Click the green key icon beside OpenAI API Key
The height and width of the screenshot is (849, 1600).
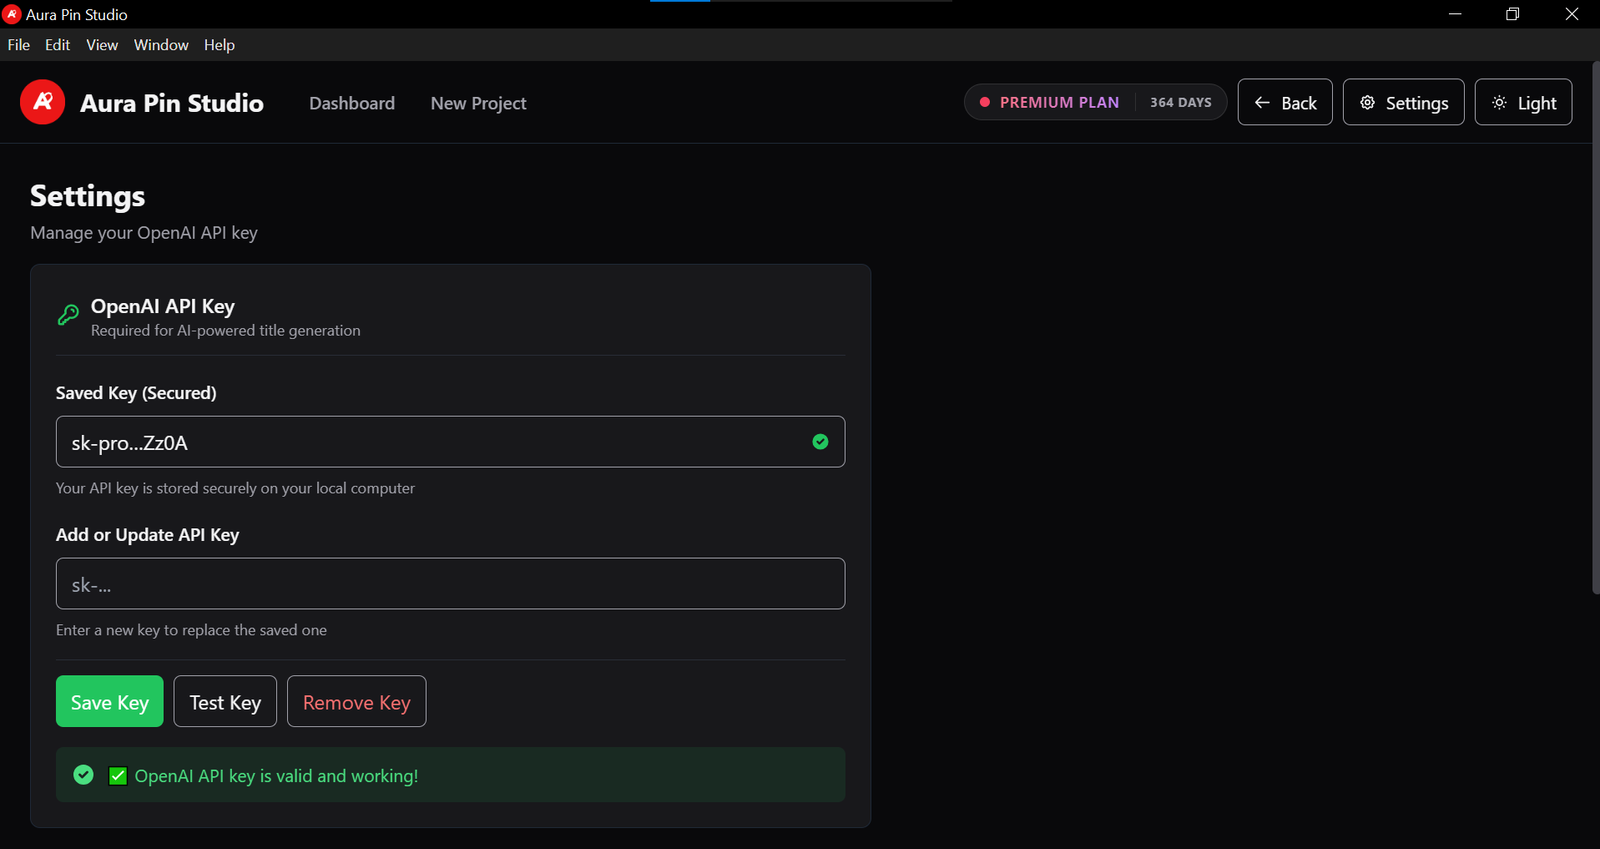coord(68,315)
